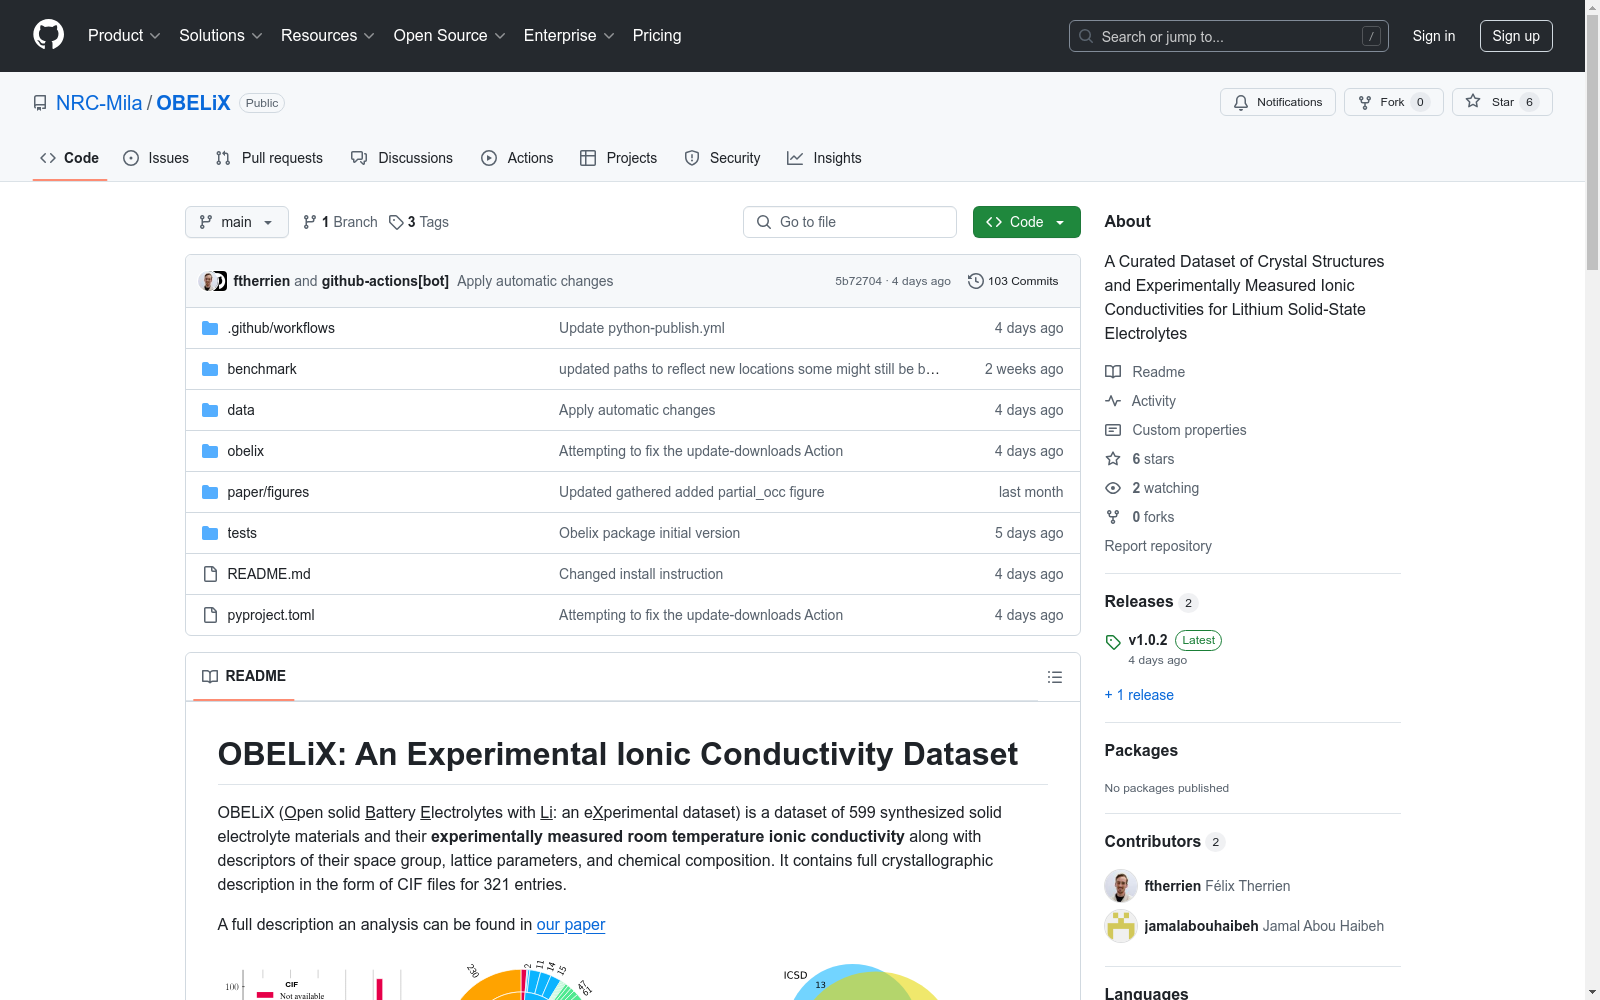Click jamalabouhaibeh's avatar in Contributors
Screen dimensions: 1600x1000
1121,926
